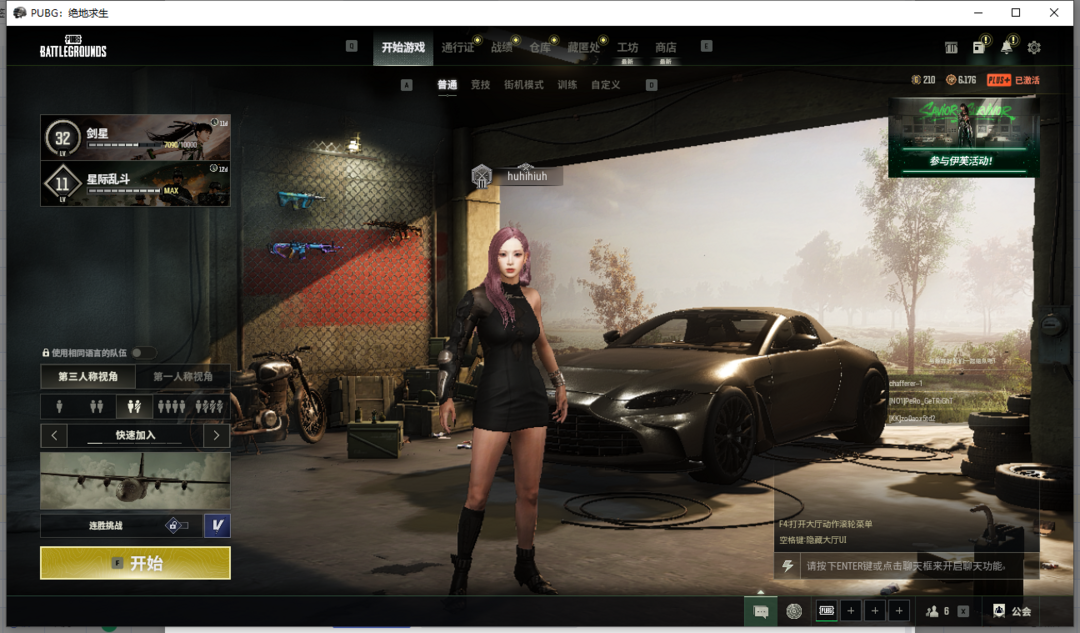
Task: Click the first plus slot in the bottom bar
Action: [851, 611]
